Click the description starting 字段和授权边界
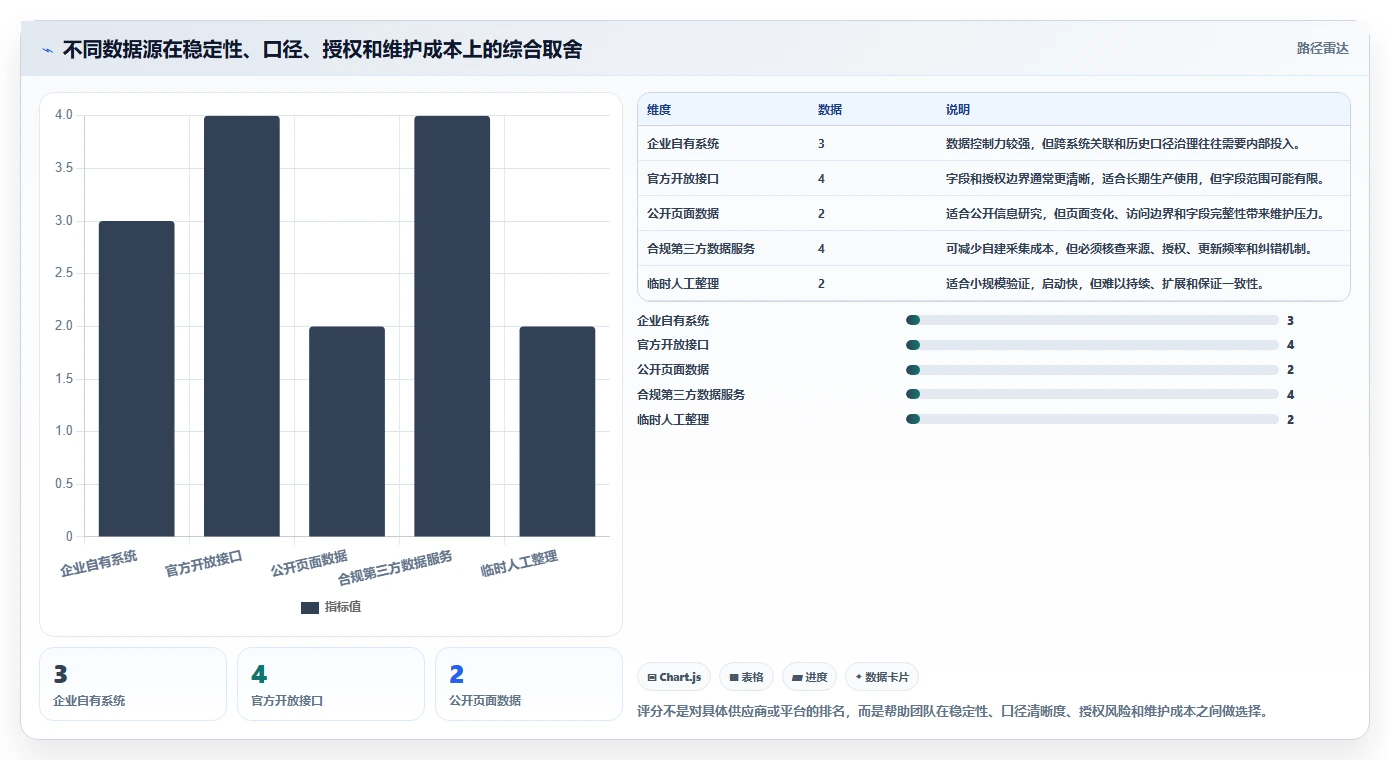Screen dimensions: 1390x760 pyautogui.click(x=1135, y=179)
